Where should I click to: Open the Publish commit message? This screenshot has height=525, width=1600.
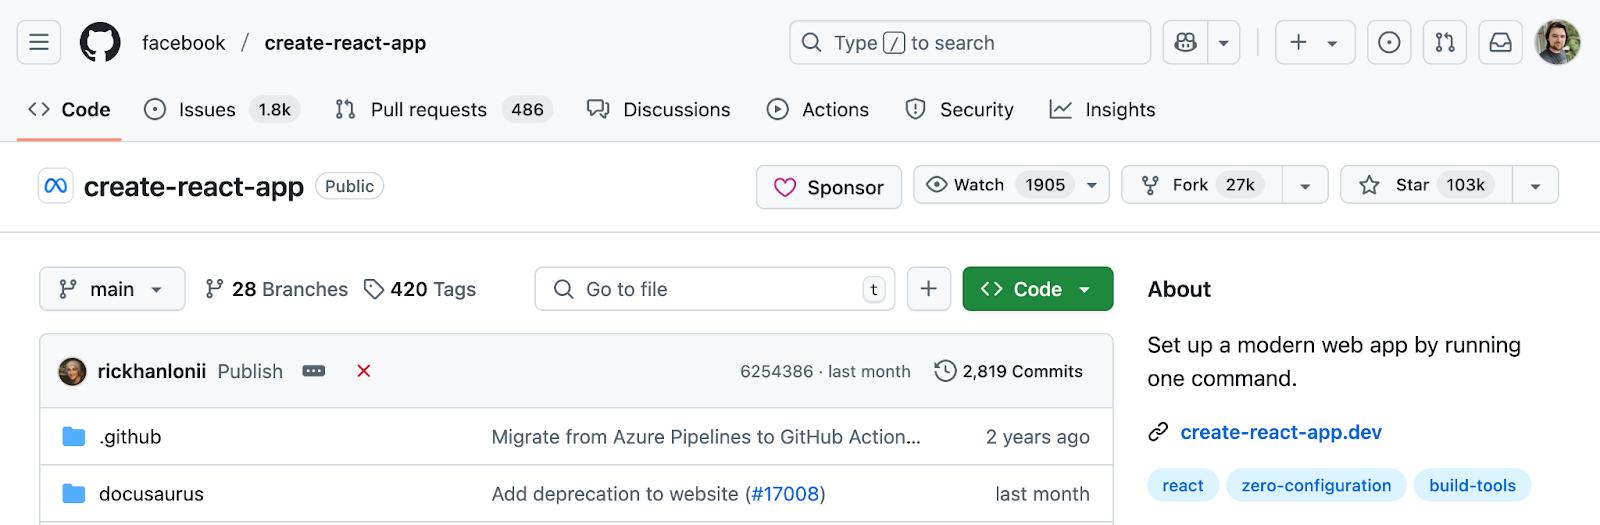point(250,371)
